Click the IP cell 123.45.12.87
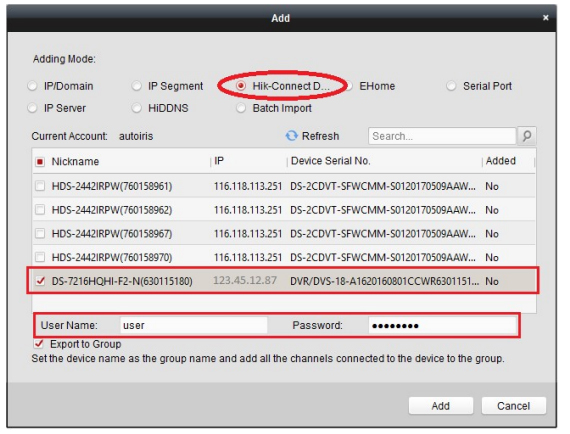This screenshot has height=434, width=570. (x=245, y=280)
